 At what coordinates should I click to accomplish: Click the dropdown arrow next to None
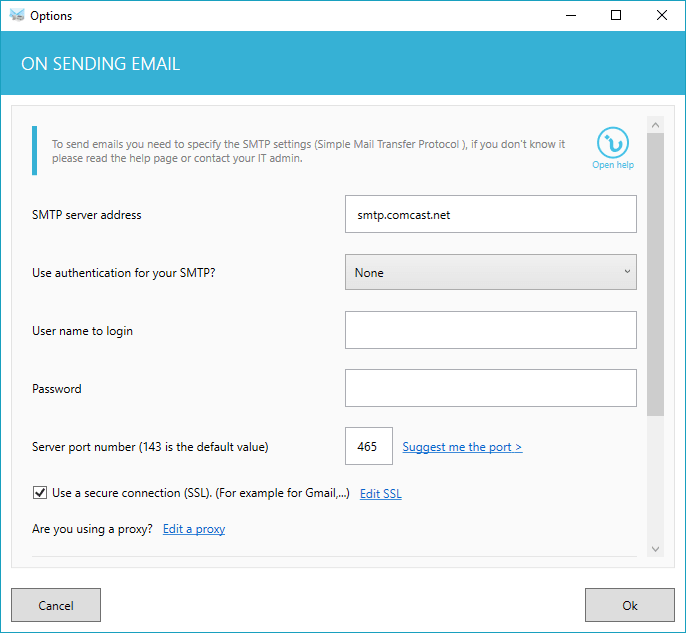tap(627, 272)
